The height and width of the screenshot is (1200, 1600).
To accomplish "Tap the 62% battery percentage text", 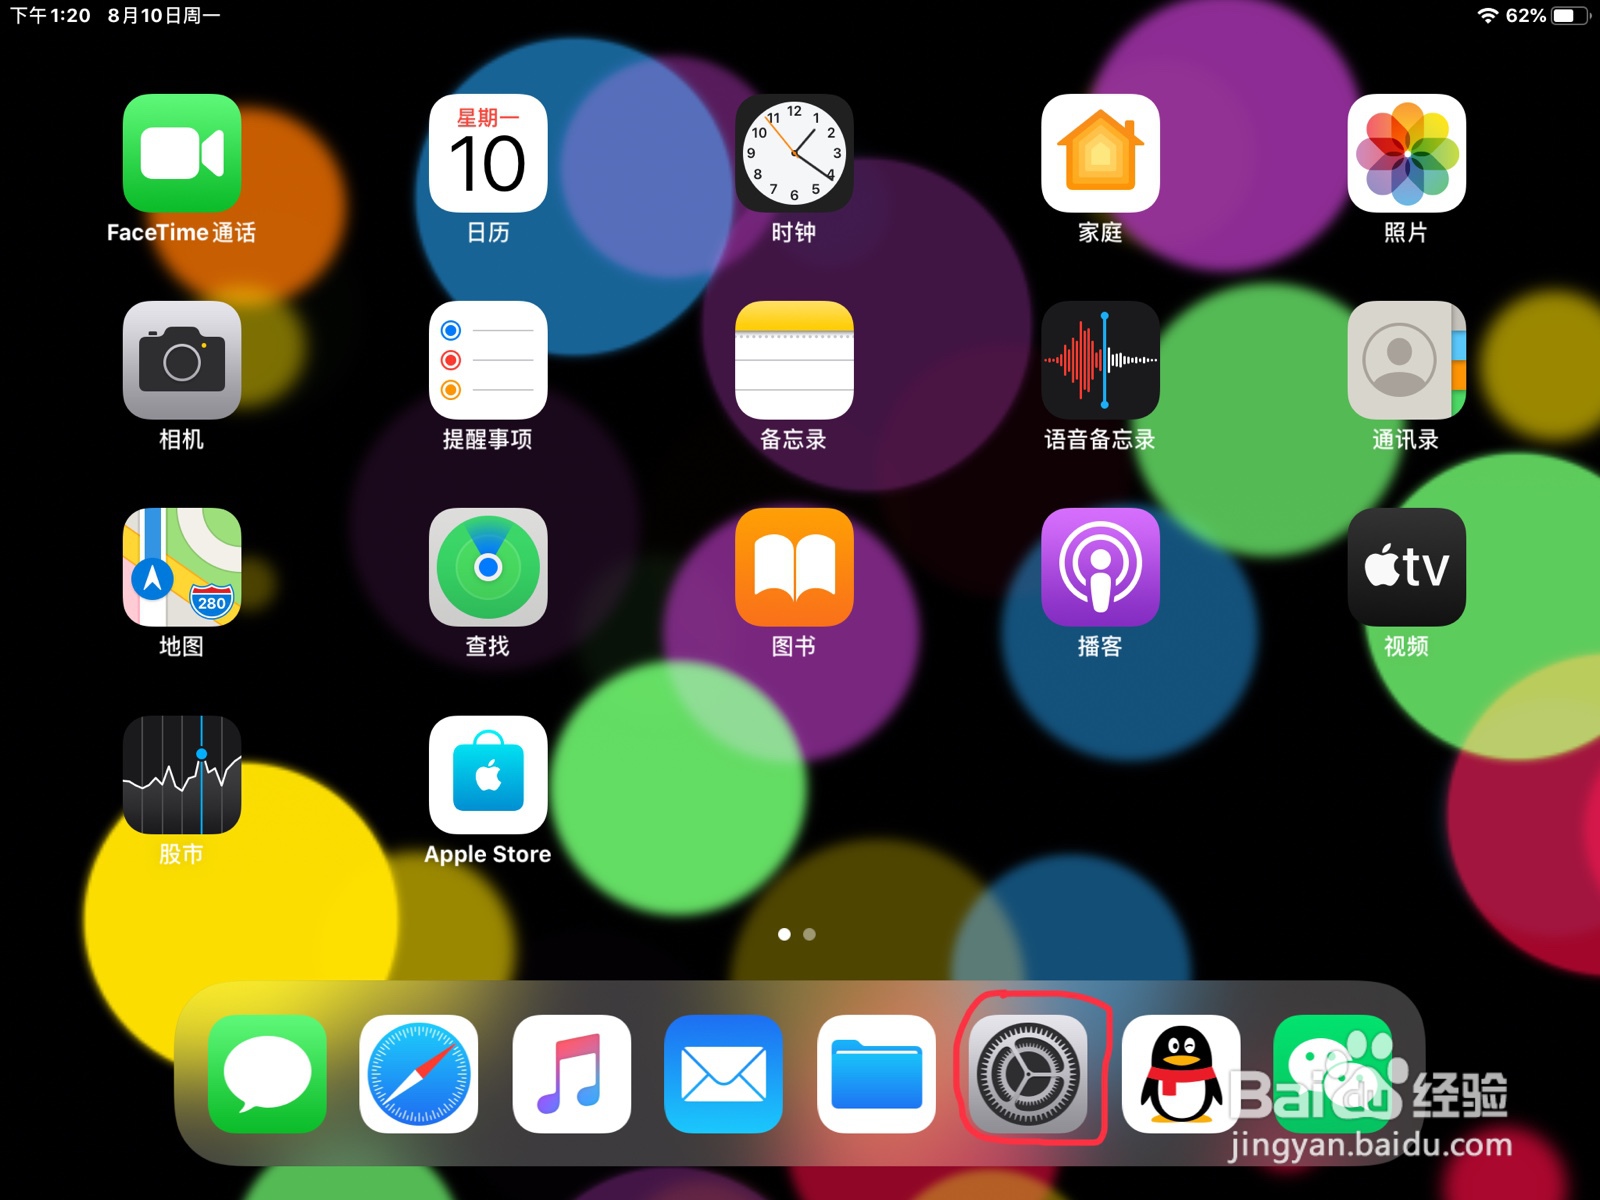I will coord(1526,15).
